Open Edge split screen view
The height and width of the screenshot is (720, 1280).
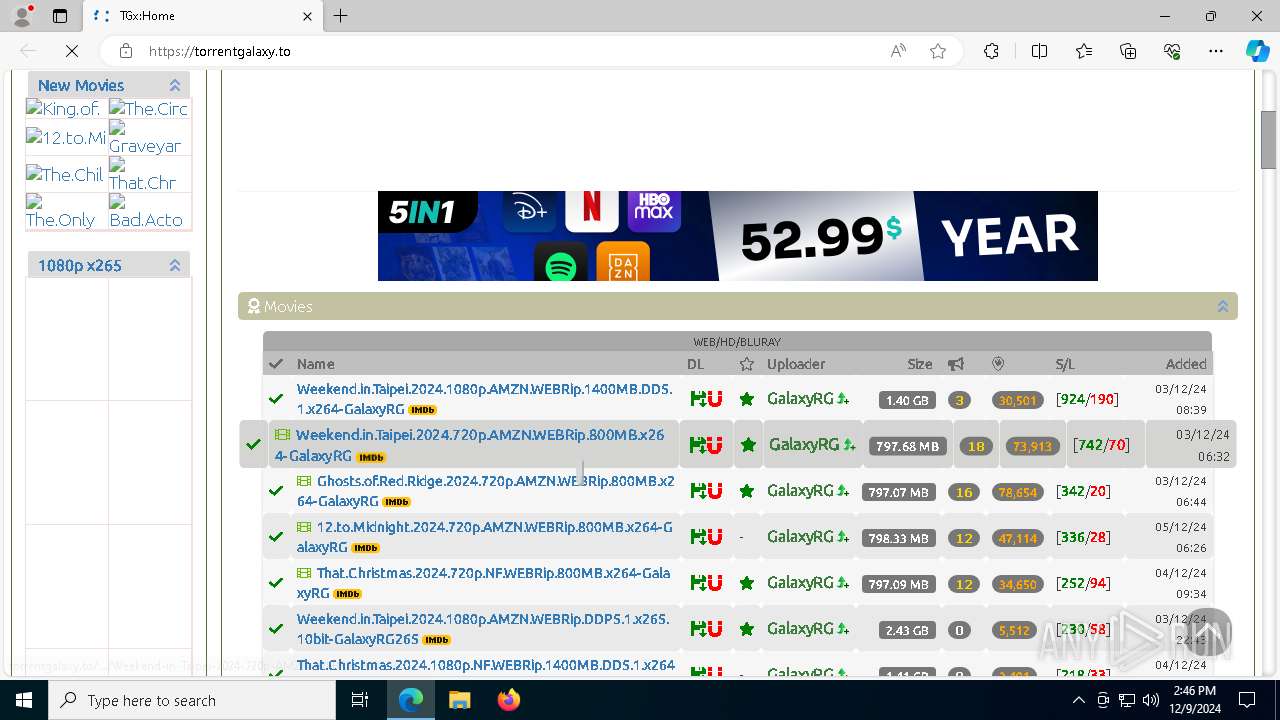pos(1039,51)
